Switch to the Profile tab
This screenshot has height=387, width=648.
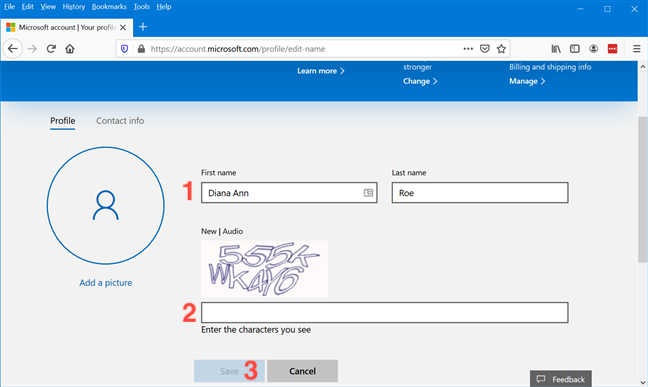click(x=62, y=121)
